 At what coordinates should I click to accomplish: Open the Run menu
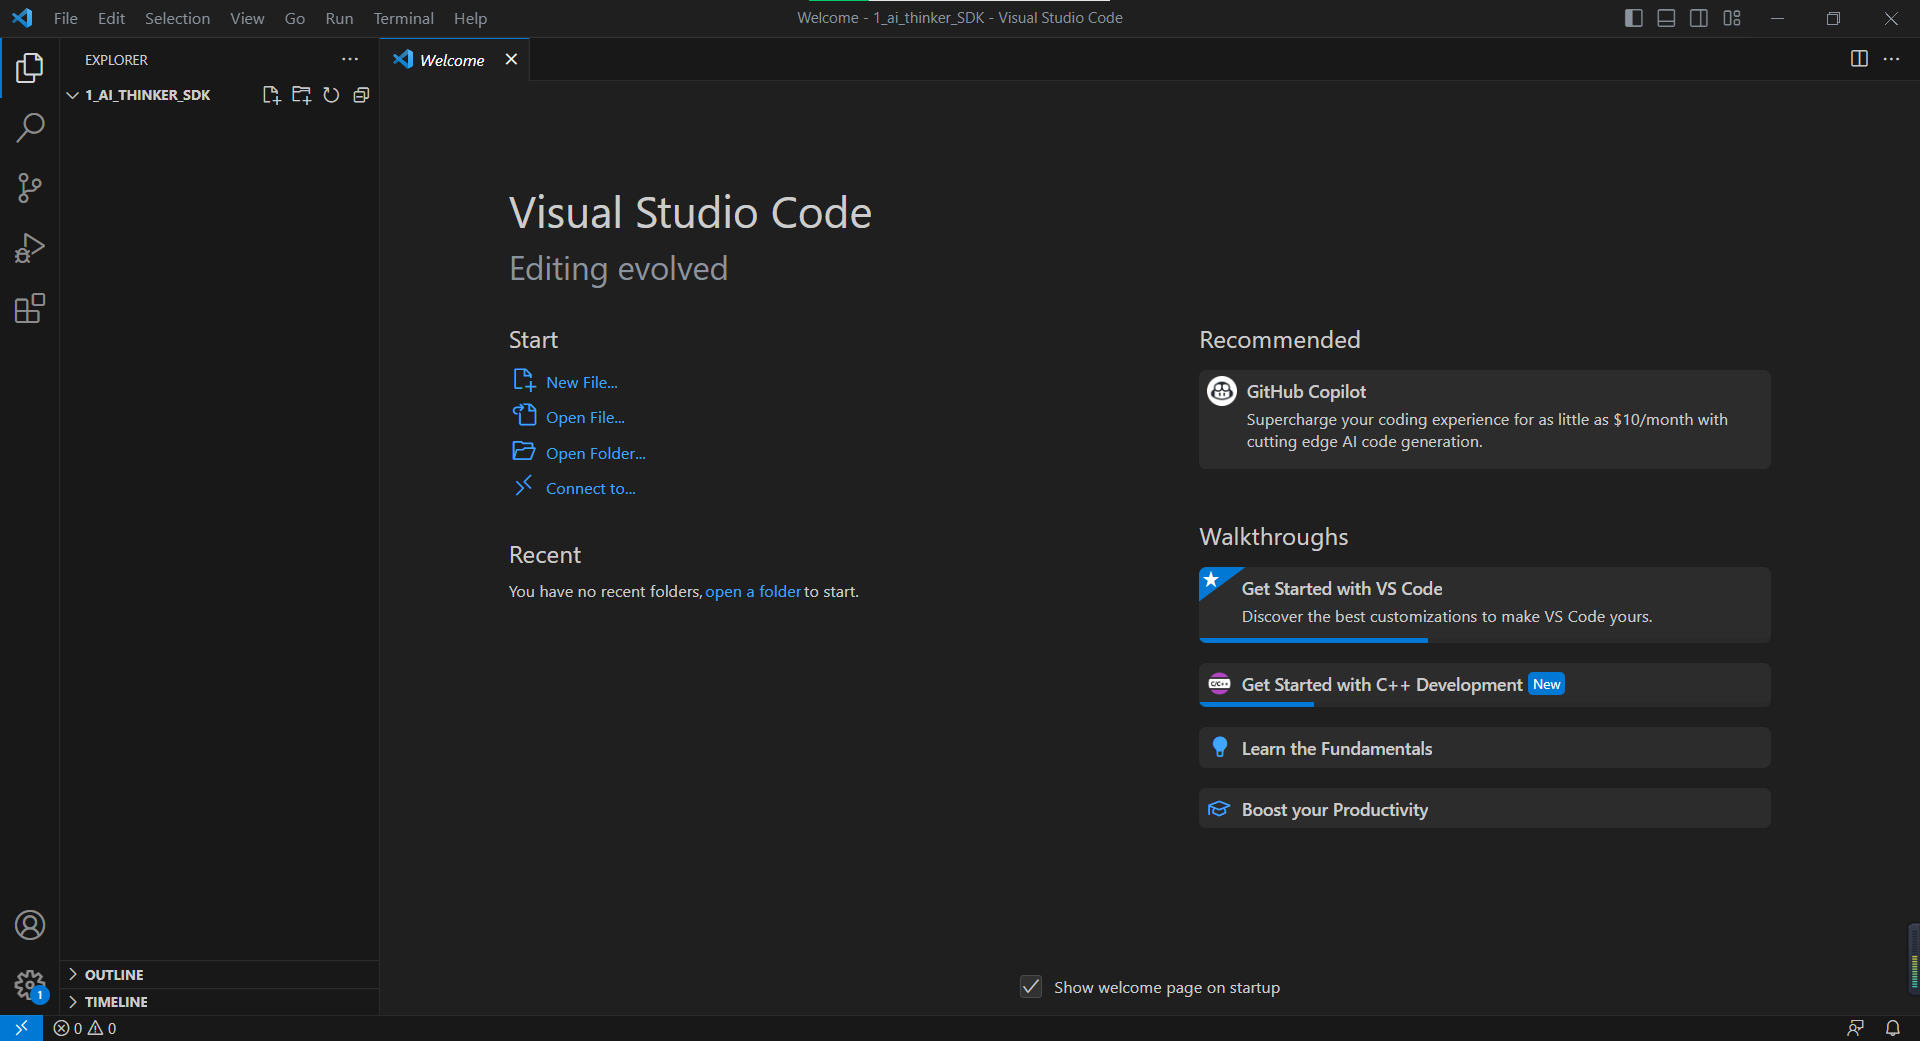[x=339, y=18]
